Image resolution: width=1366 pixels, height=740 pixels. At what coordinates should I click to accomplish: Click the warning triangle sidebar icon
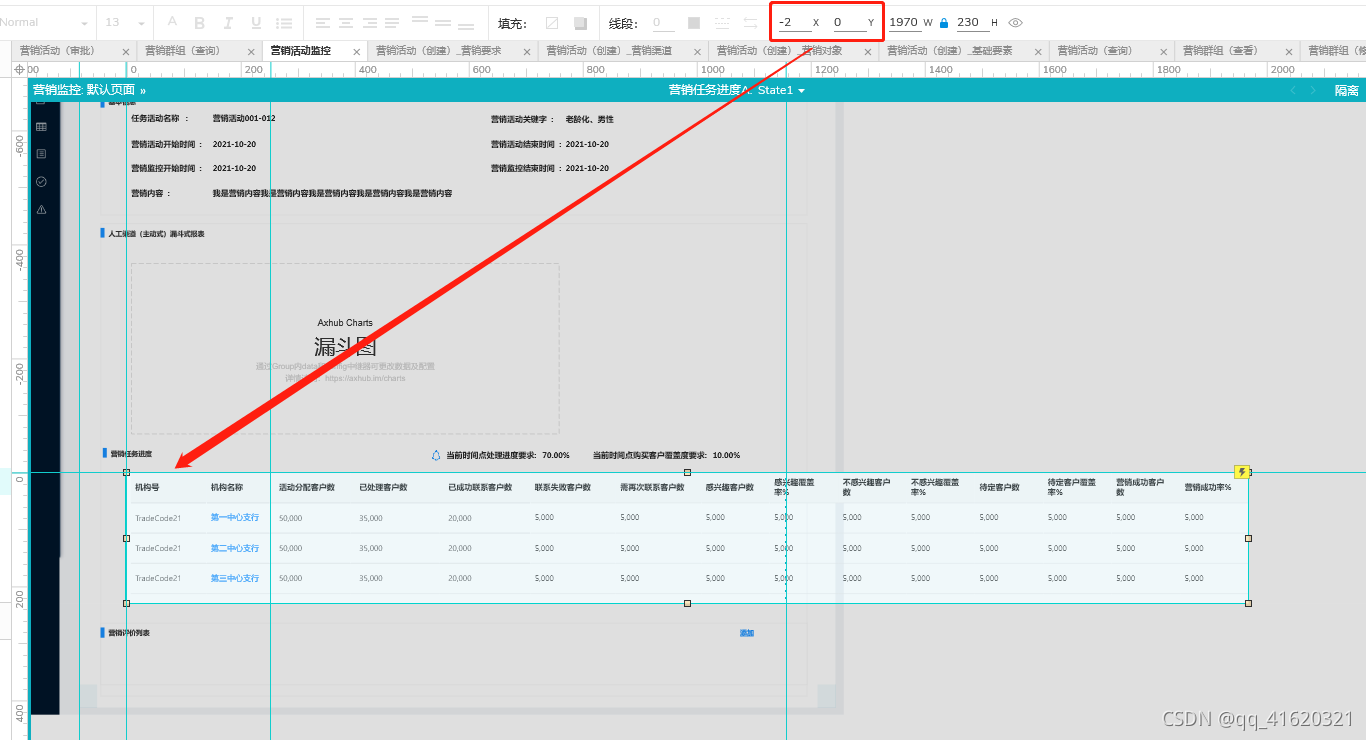point(41,210)
